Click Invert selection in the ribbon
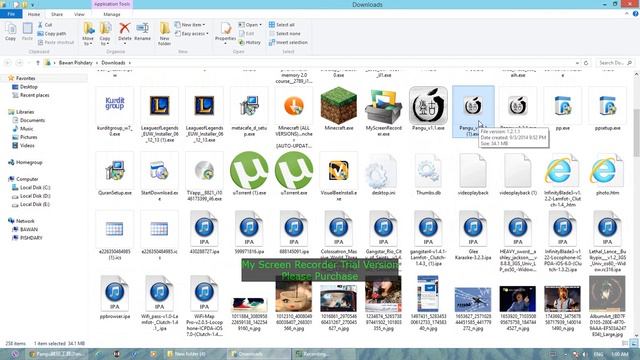The width and height of the screenshot is (640, 360). point(288,42)
